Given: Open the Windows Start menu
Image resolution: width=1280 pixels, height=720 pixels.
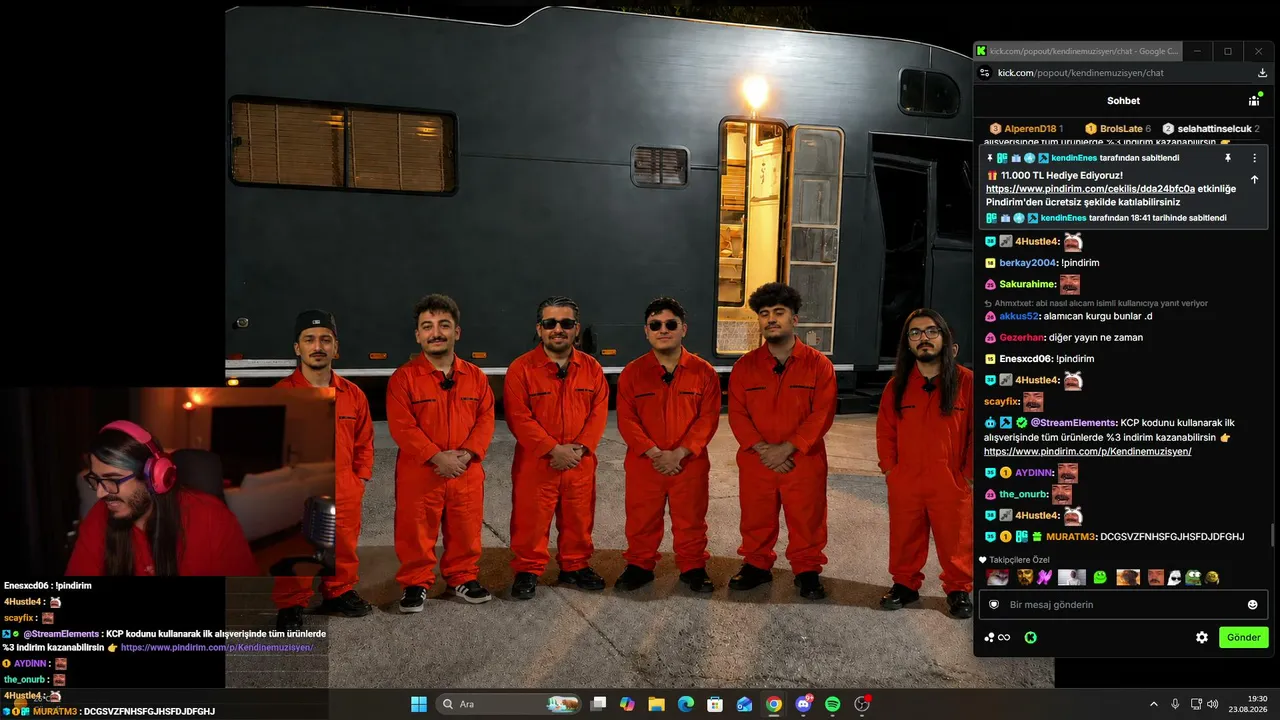Looking at the screenshot, I should click(x=419, y=704).
